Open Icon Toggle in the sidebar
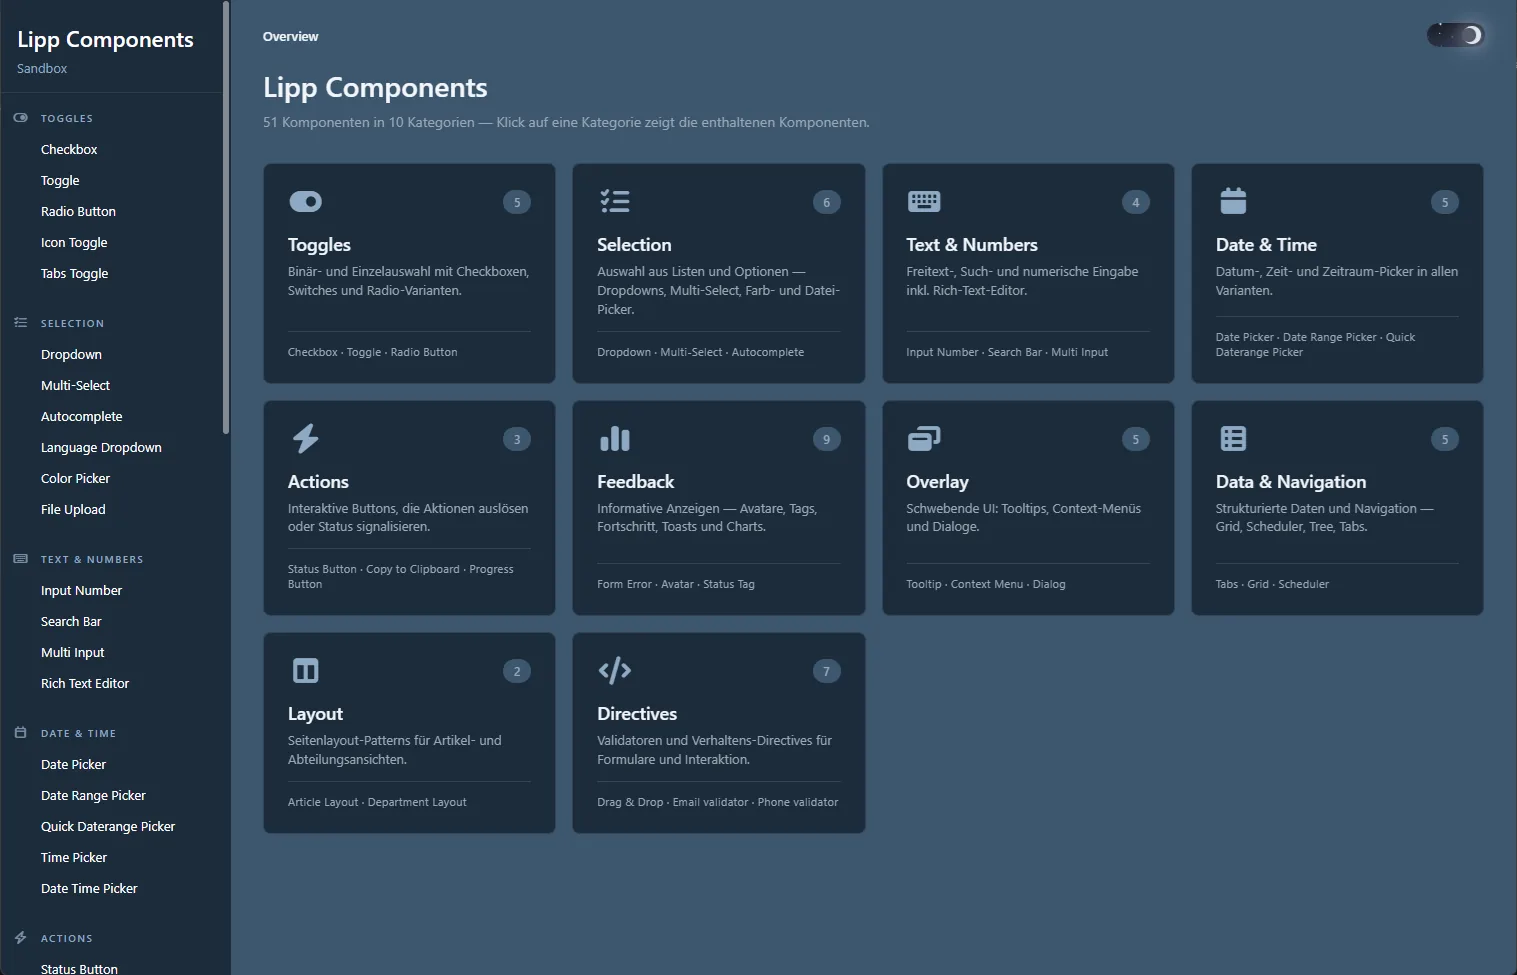 click(74, 242)
